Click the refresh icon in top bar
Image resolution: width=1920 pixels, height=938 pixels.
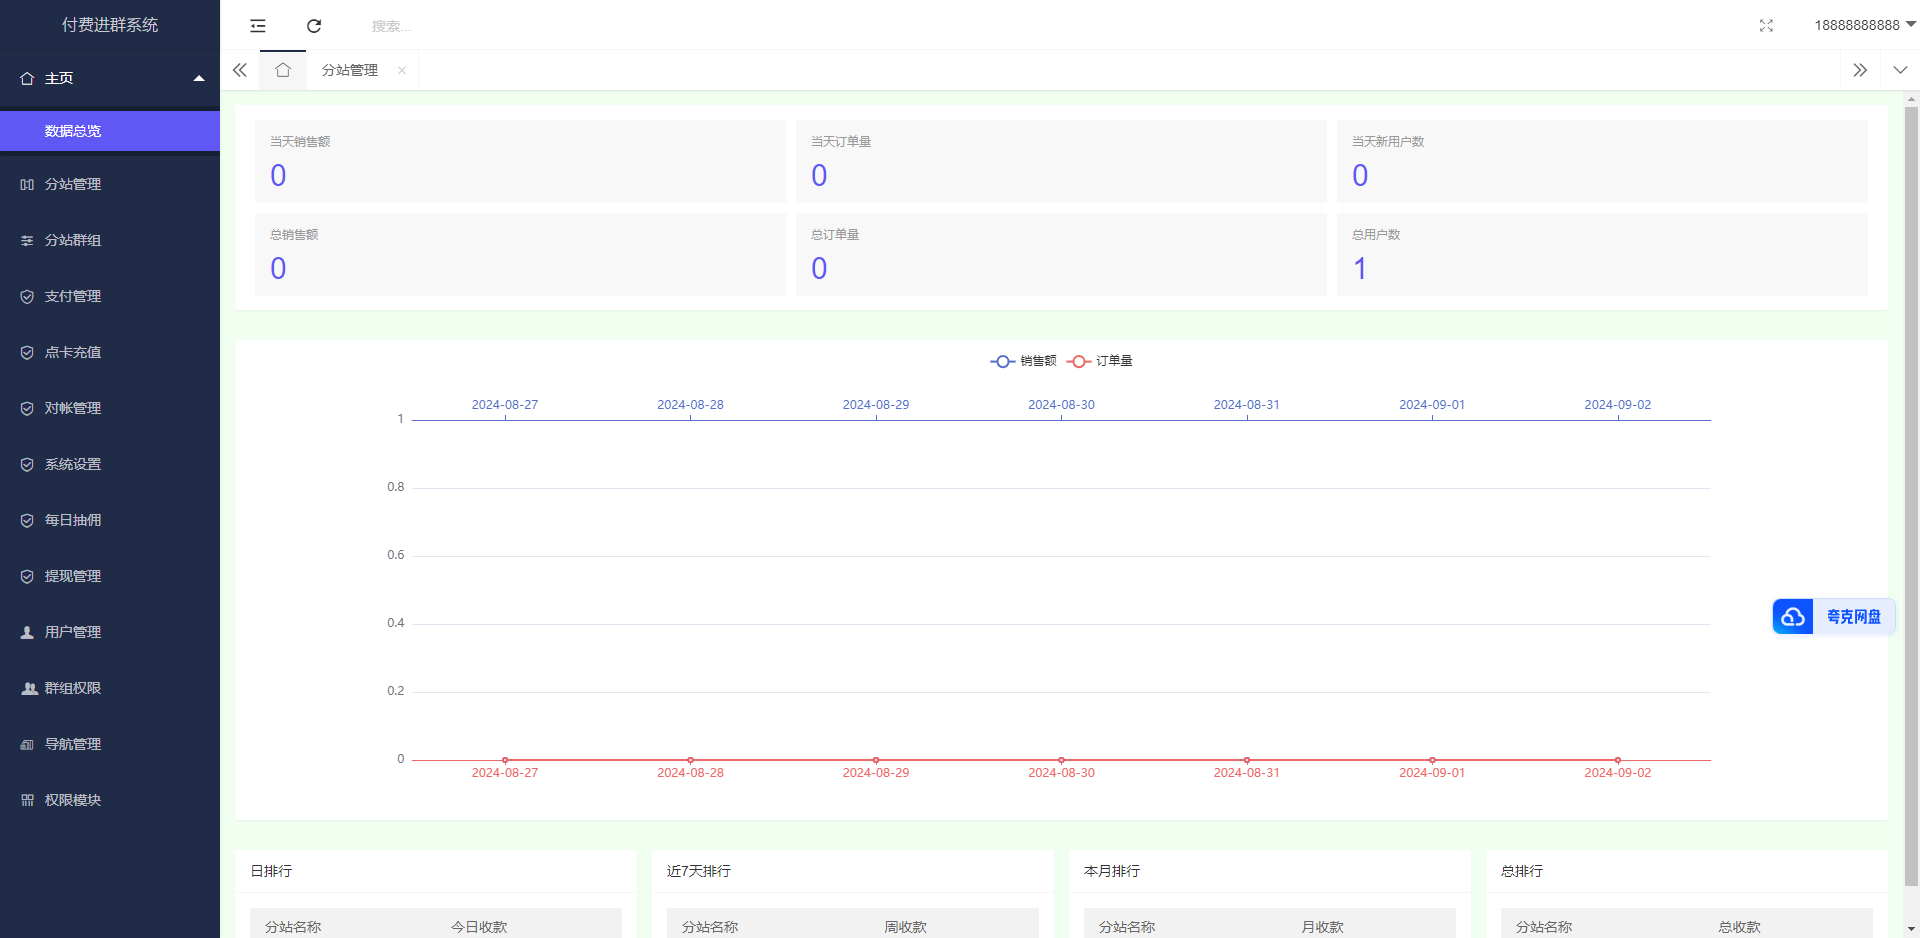tap(314, 25)
